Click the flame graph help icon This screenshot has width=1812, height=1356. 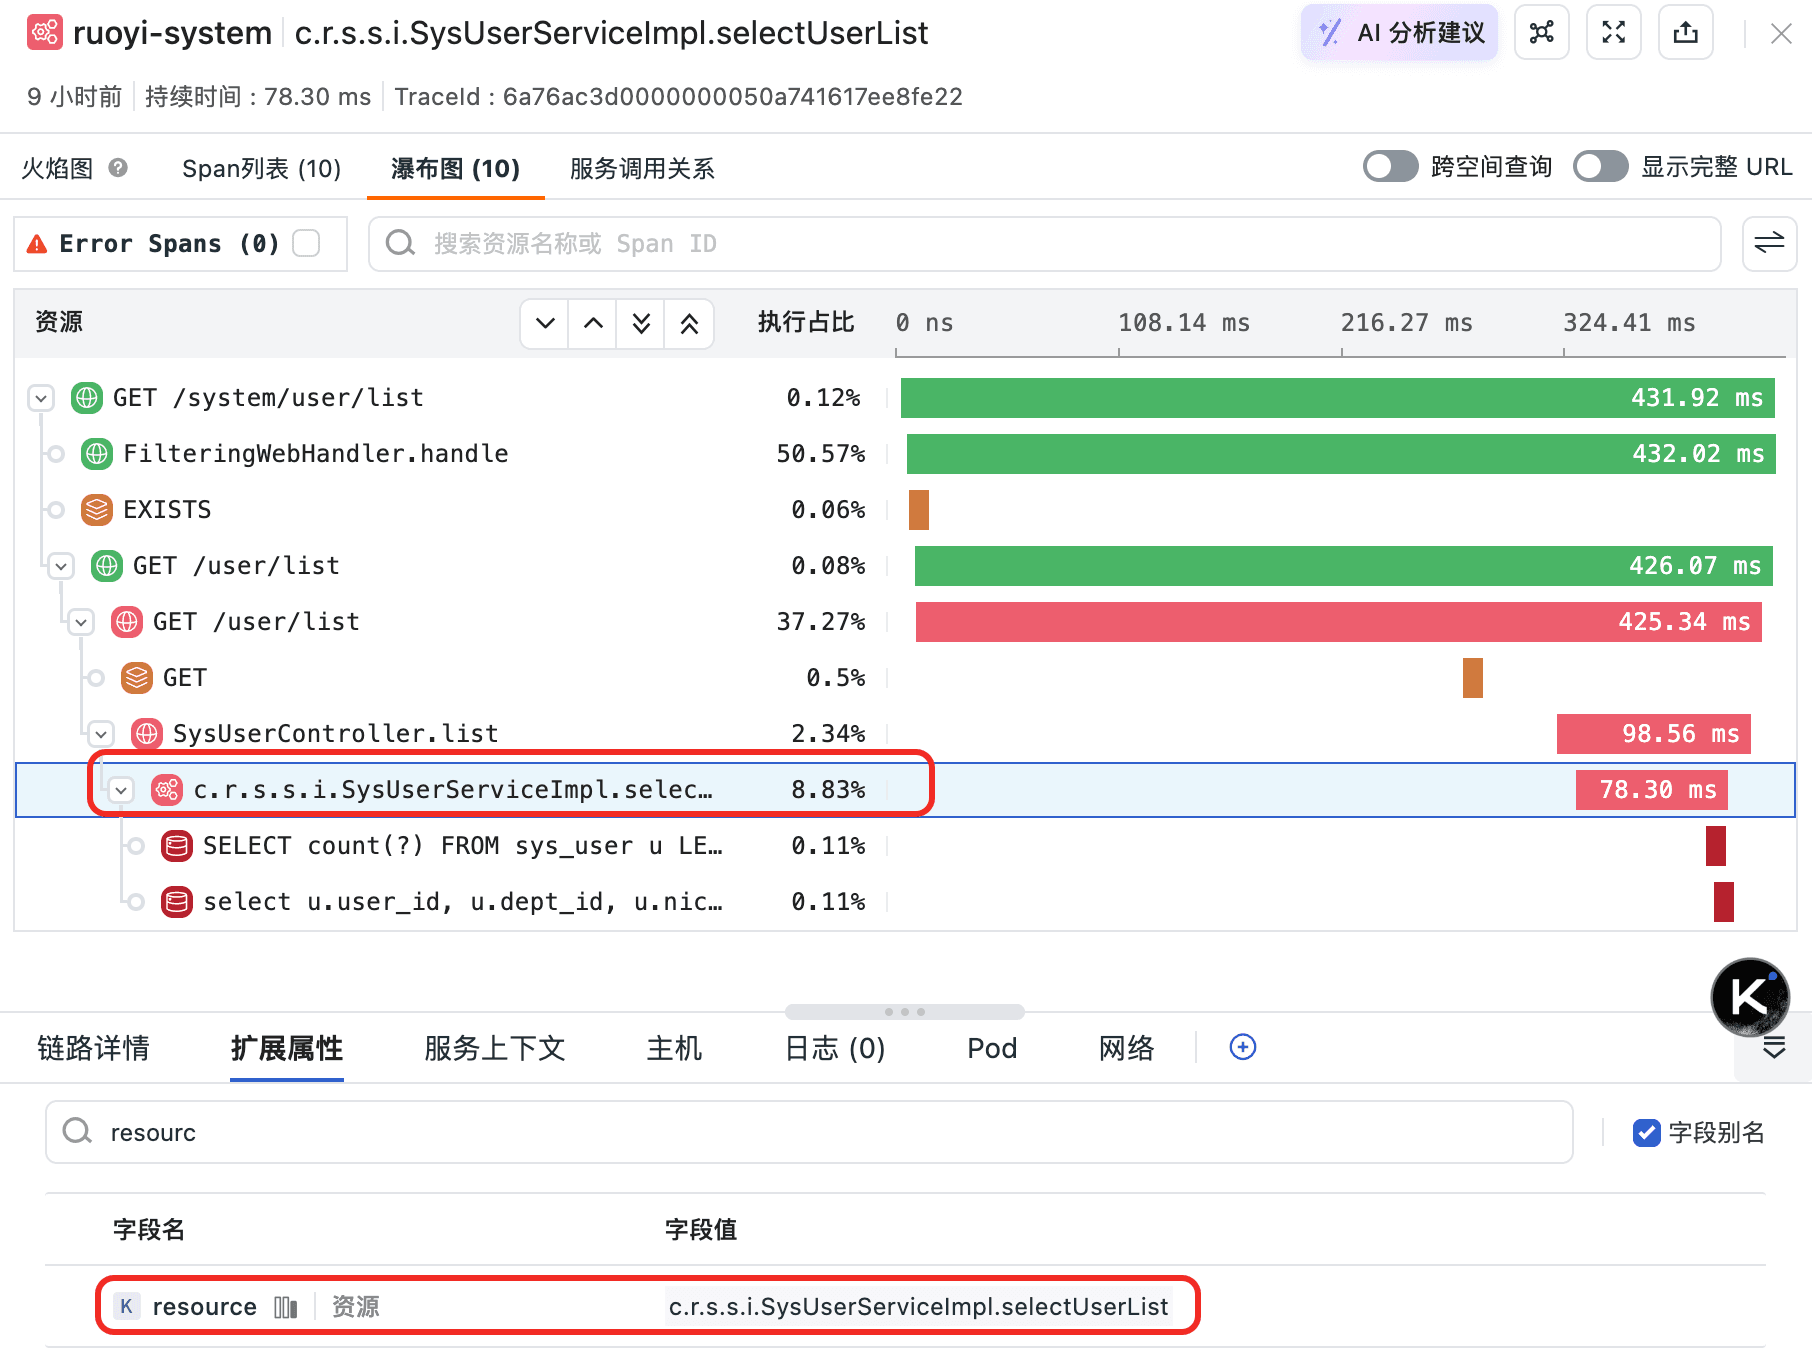pos(118,168)
